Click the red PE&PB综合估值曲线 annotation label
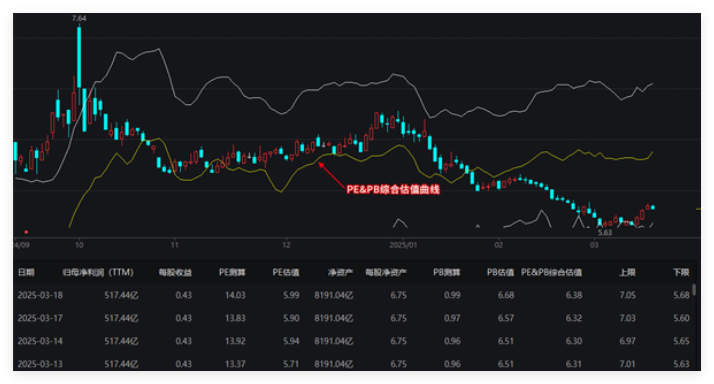The width and height of the screenshot is (714, 384). click(x=393, y=189)
